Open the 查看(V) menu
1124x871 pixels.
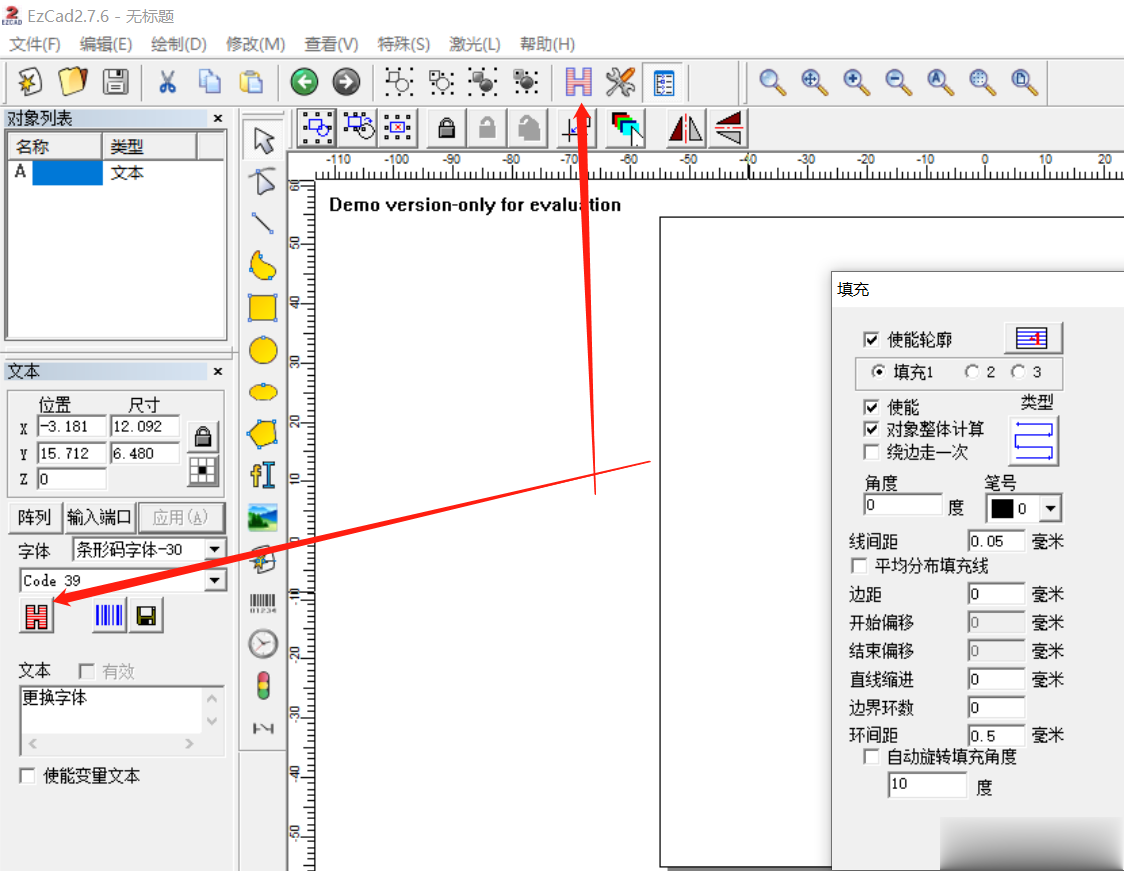point(331,44)
